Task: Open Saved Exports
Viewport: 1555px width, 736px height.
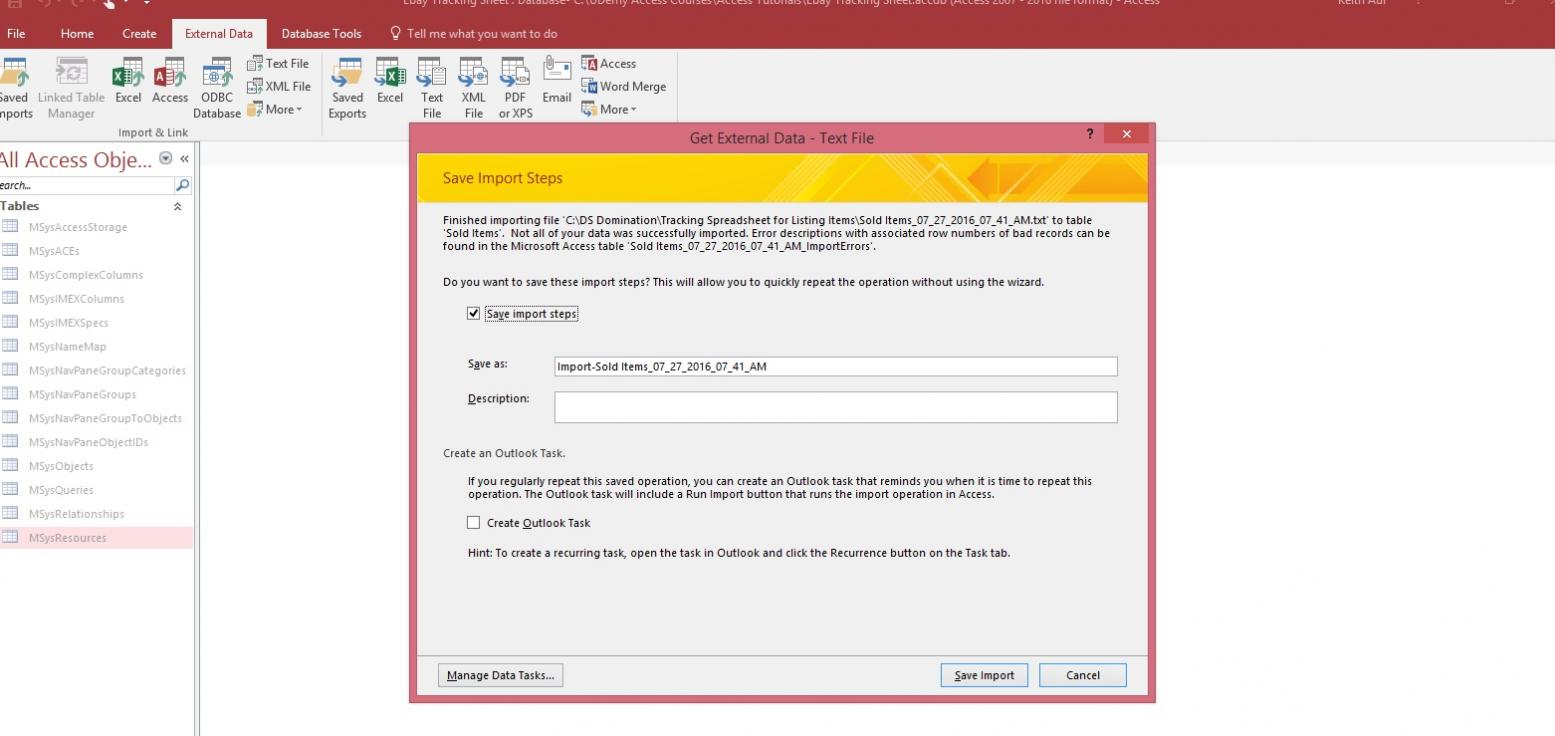Action: tap(347, 88)
